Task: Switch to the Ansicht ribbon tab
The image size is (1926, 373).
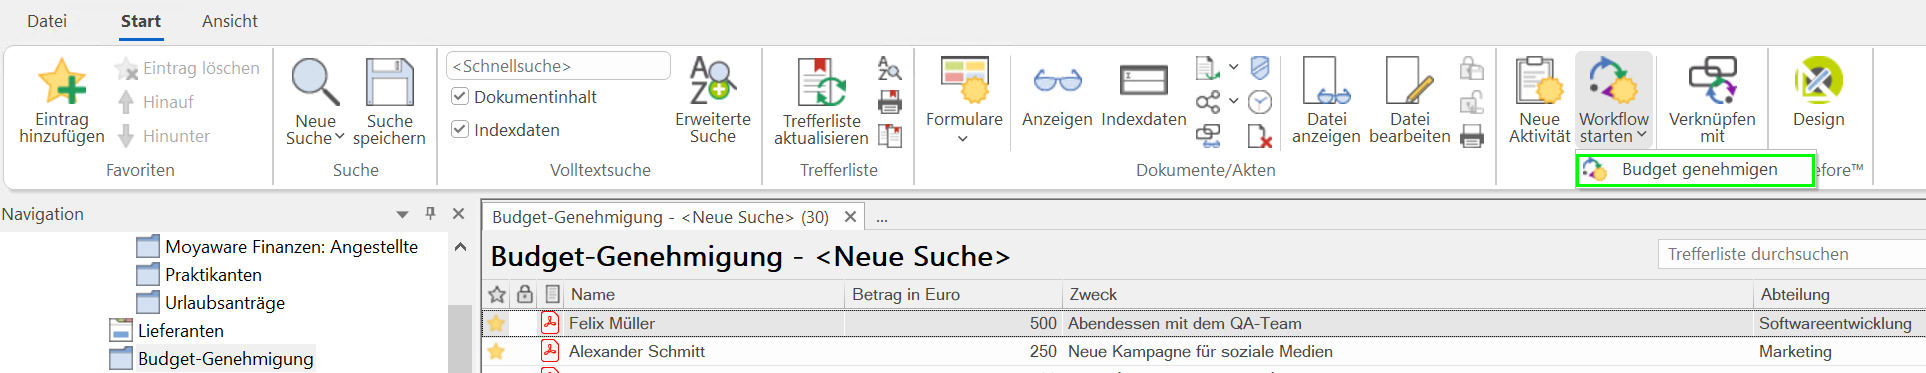Action: (x=230, y=21)
